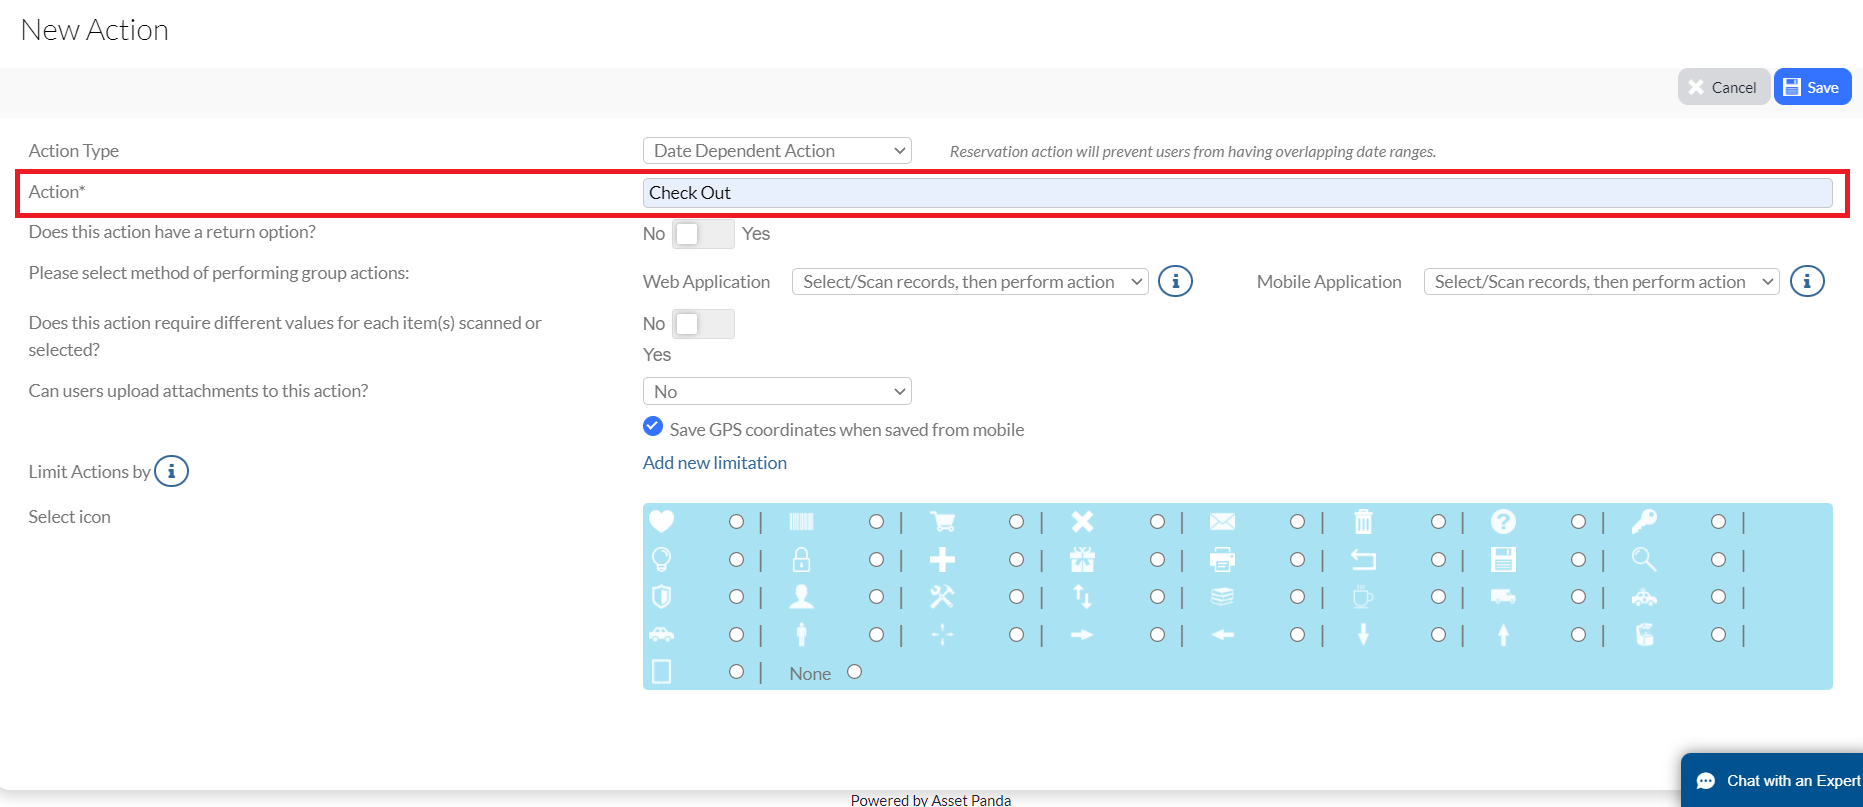Screen dimensions: 1863x807
Task: Click the shield icon
Action: point(661,597)
